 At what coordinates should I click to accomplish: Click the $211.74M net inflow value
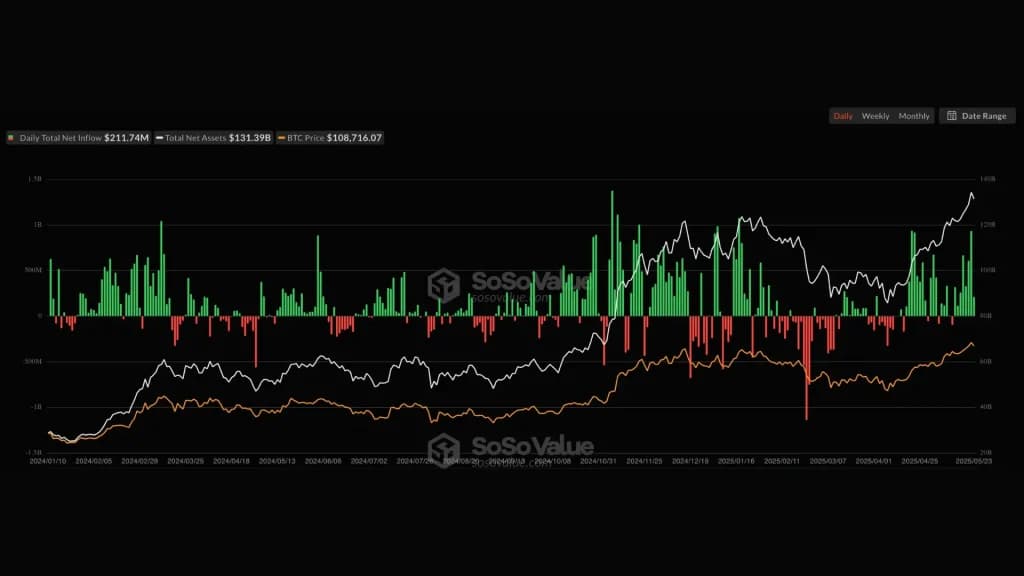click(127, 138)
